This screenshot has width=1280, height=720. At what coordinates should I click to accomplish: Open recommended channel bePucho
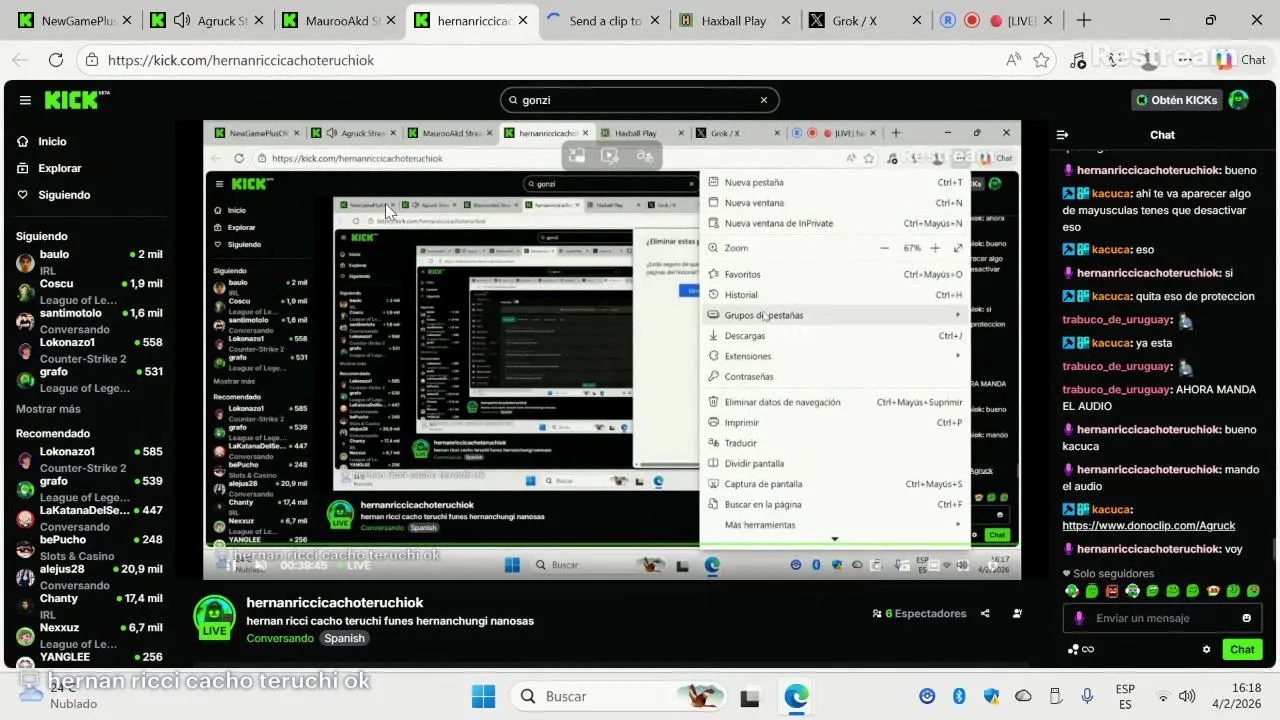pyautogui.click(x=89, y=547)
